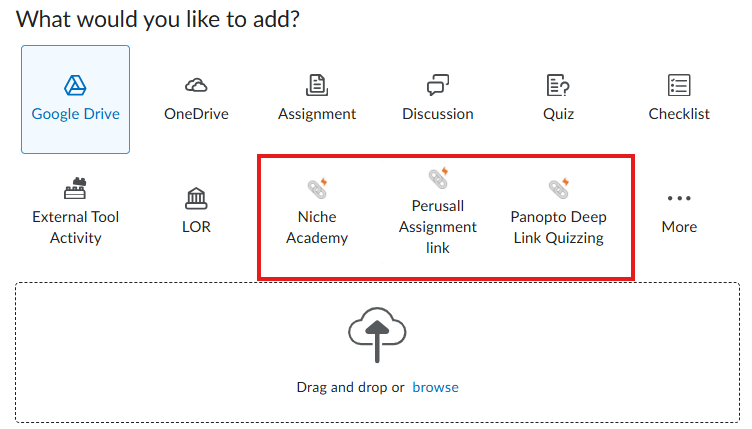Select the Perusall Assignment link icon
752x429 pixels.
click(x=438, y=178)
